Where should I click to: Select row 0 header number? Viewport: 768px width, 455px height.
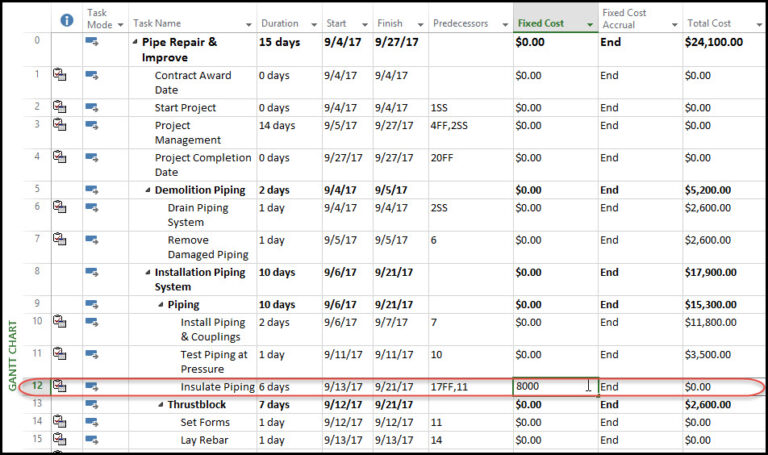point(37,40)
